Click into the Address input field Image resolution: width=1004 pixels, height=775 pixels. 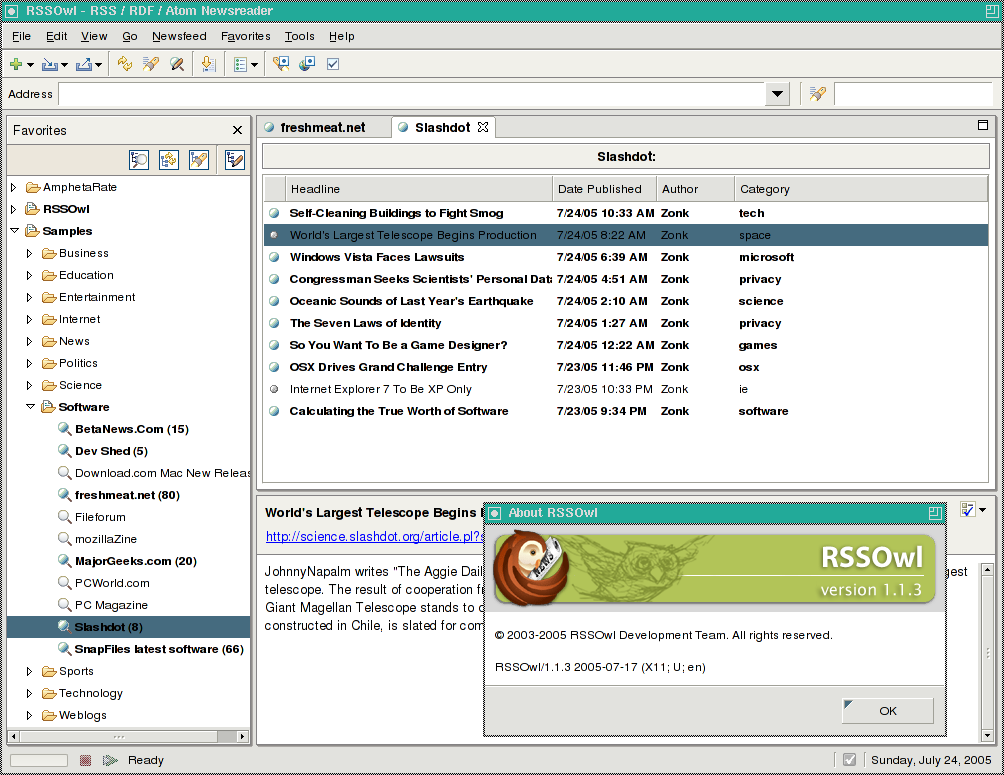(412, 94)
